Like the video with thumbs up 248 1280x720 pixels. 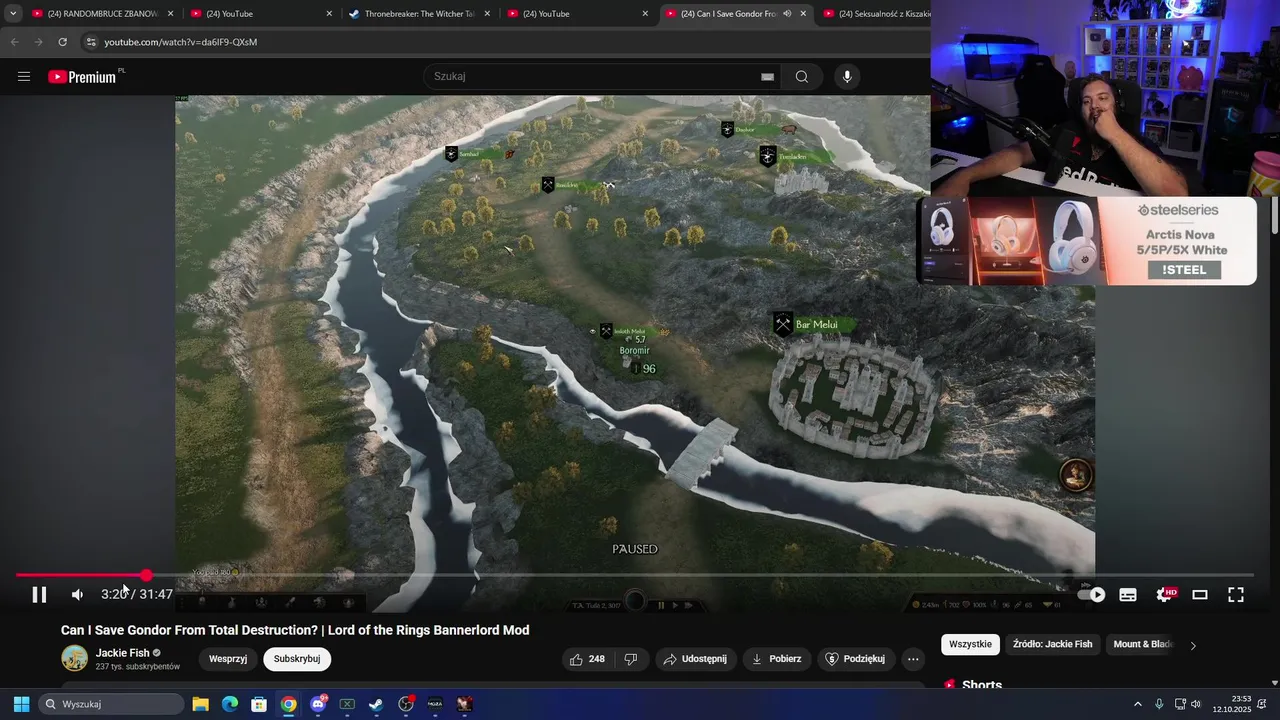tap(587, 659)
